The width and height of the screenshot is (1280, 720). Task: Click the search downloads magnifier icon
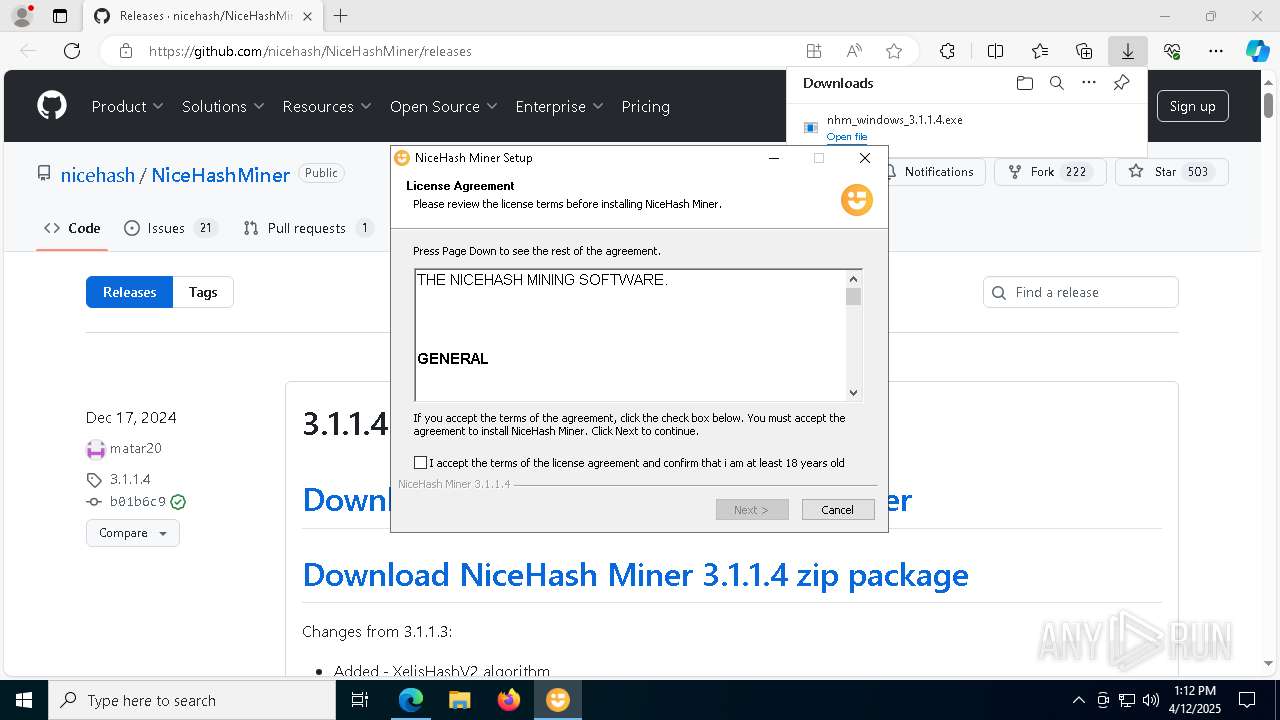tap(1056, 83)
